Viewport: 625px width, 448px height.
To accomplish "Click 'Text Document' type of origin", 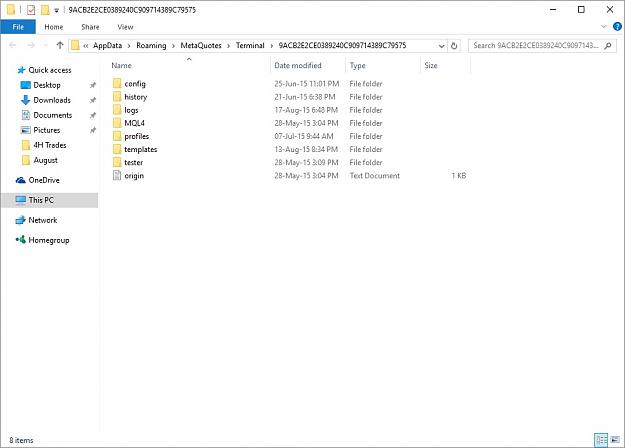I will coord(375,175).
